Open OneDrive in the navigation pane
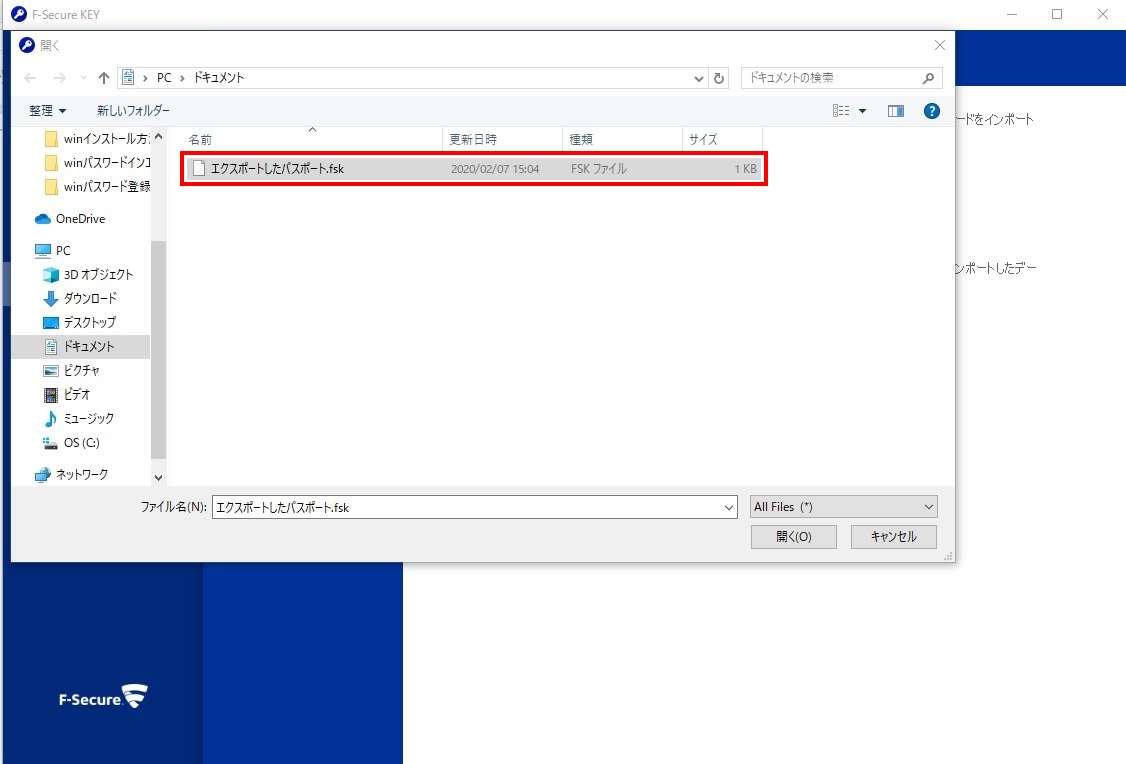 pos(79,219)
